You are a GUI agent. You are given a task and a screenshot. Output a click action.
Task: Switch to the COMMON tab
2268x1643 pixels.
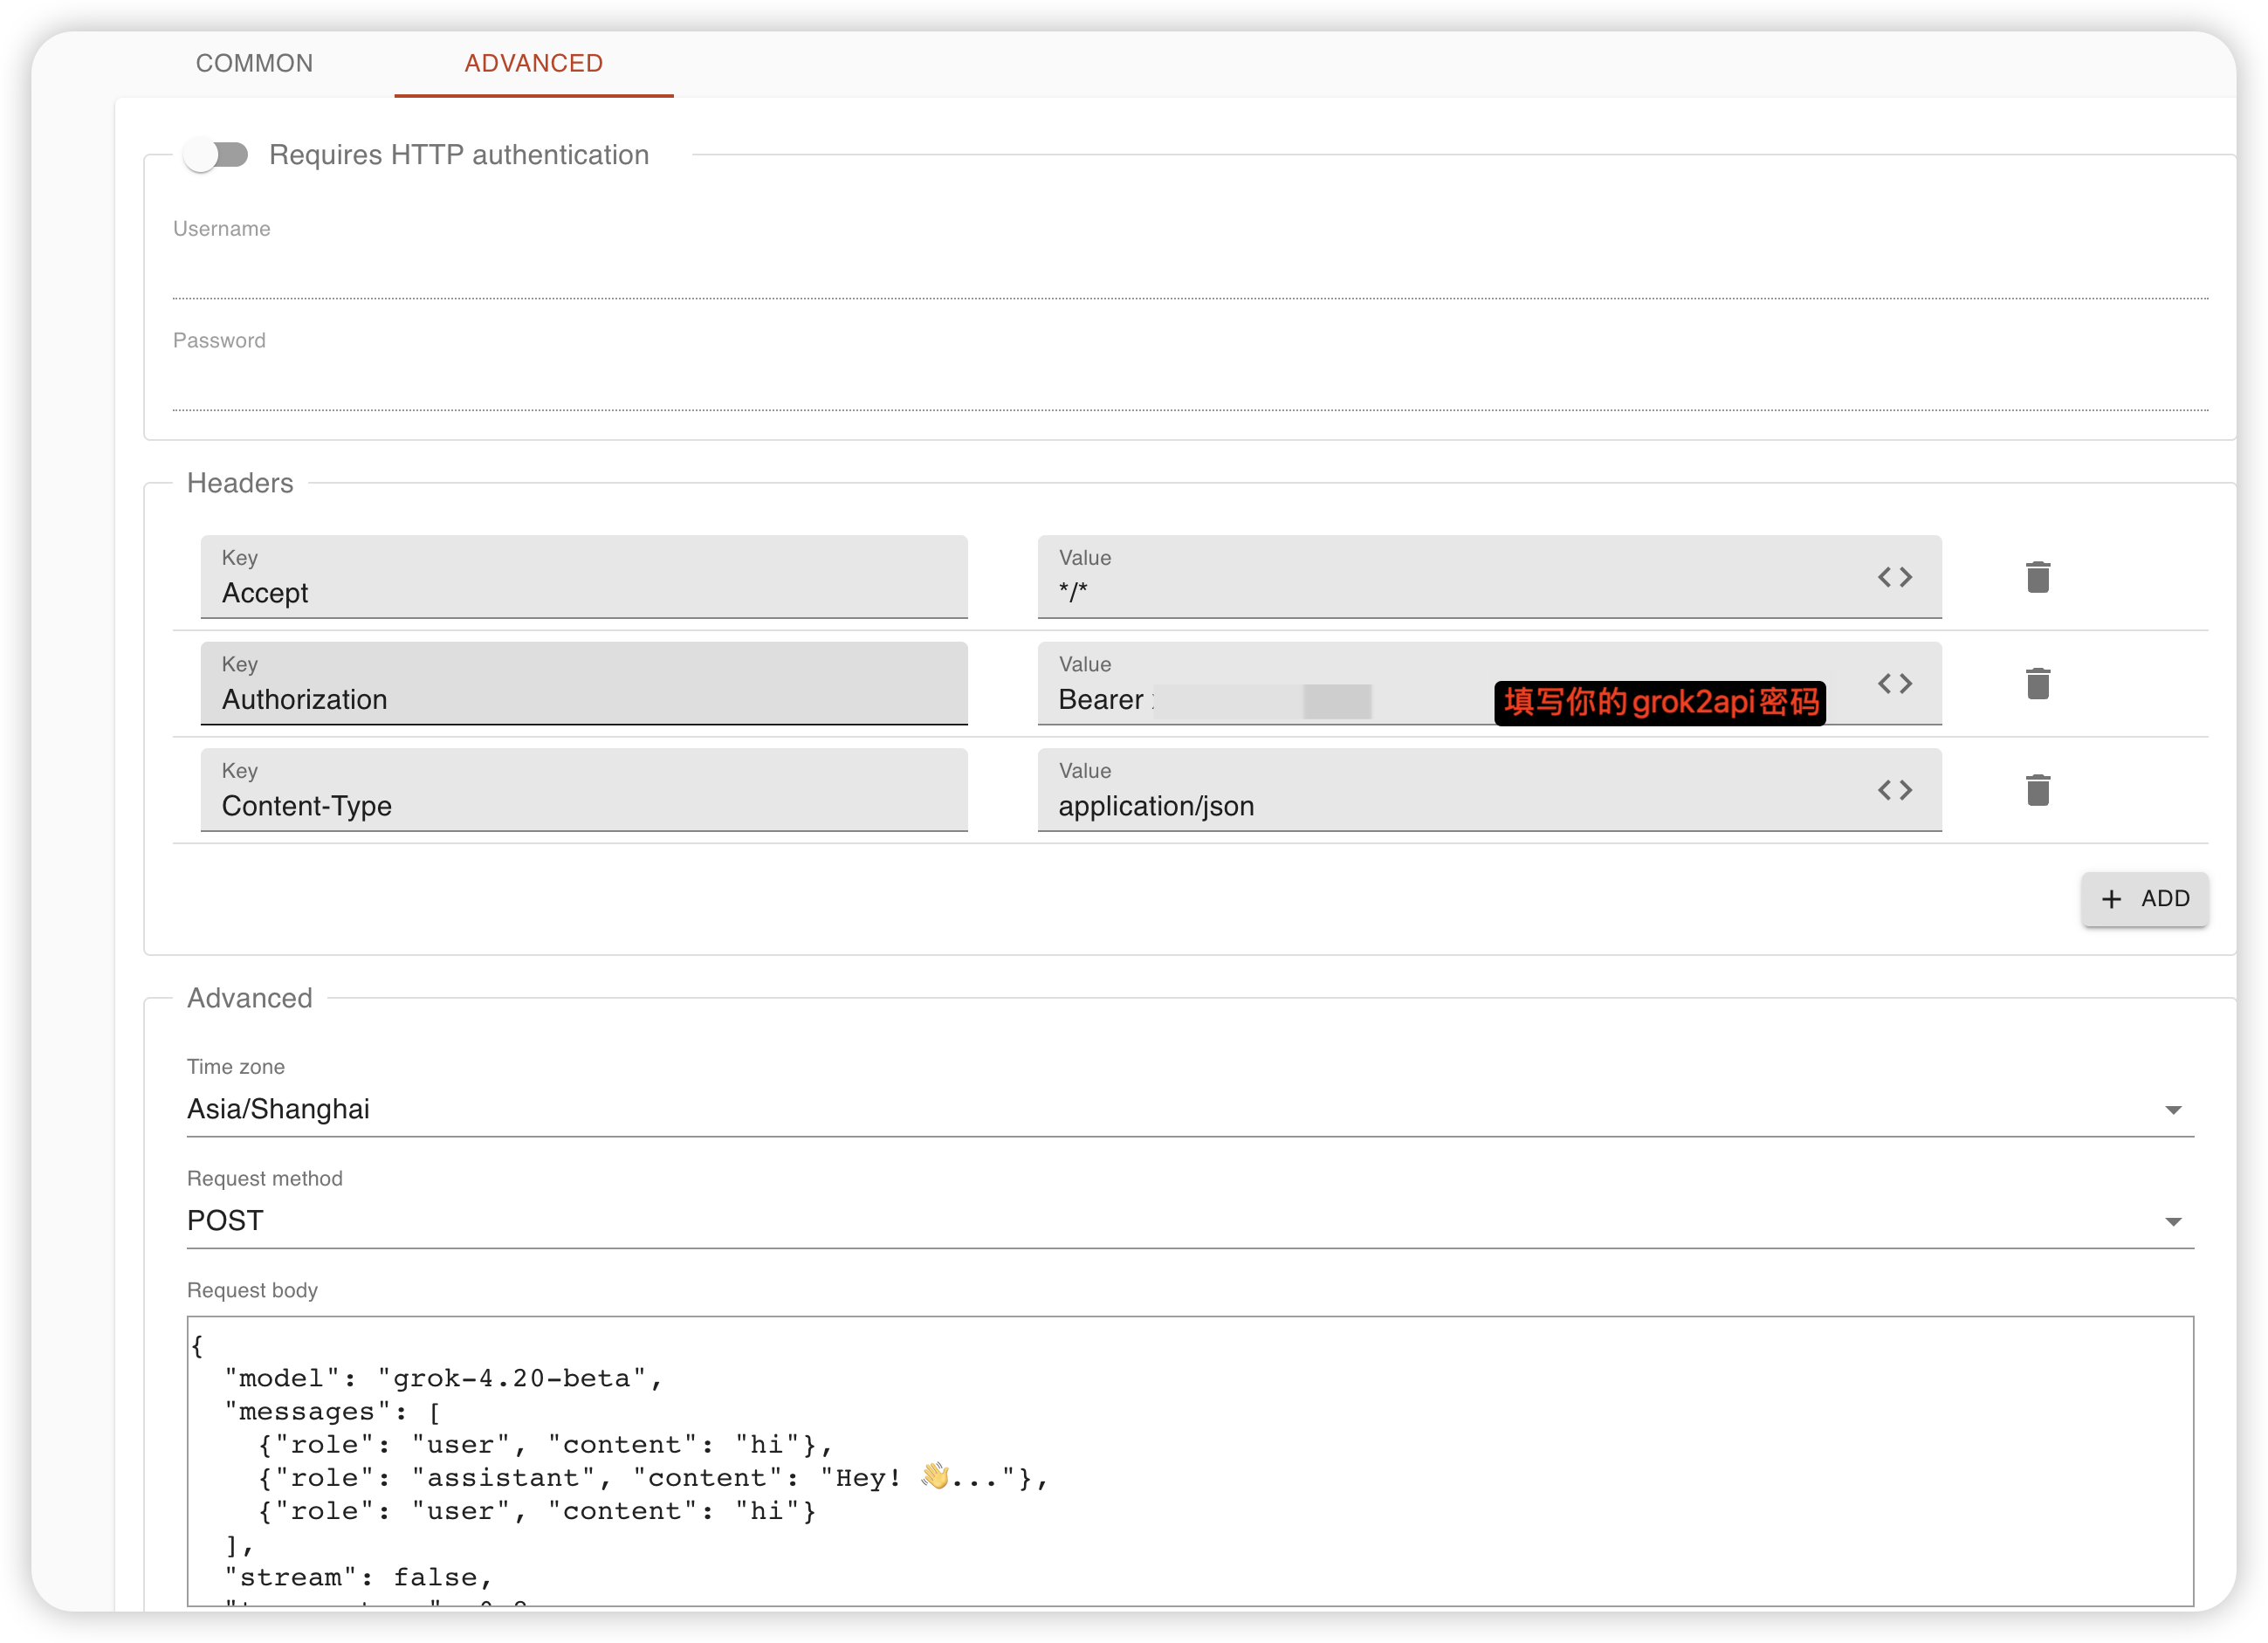point(254,63)
